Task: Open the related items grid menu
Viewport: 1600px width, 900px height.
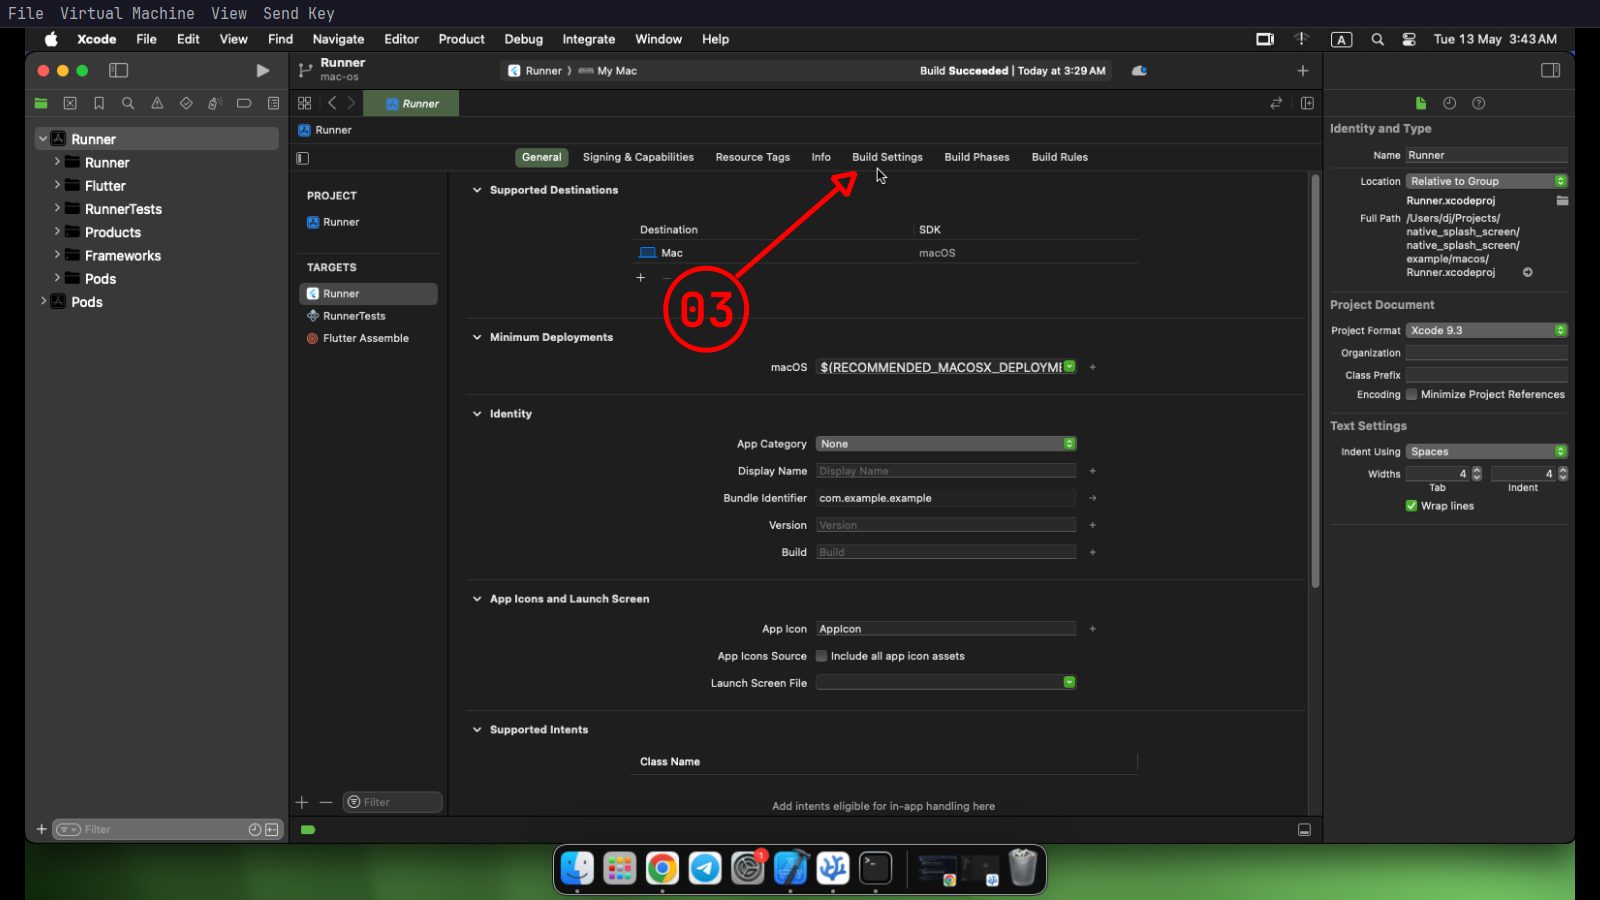Action: (x=305, y=103)
